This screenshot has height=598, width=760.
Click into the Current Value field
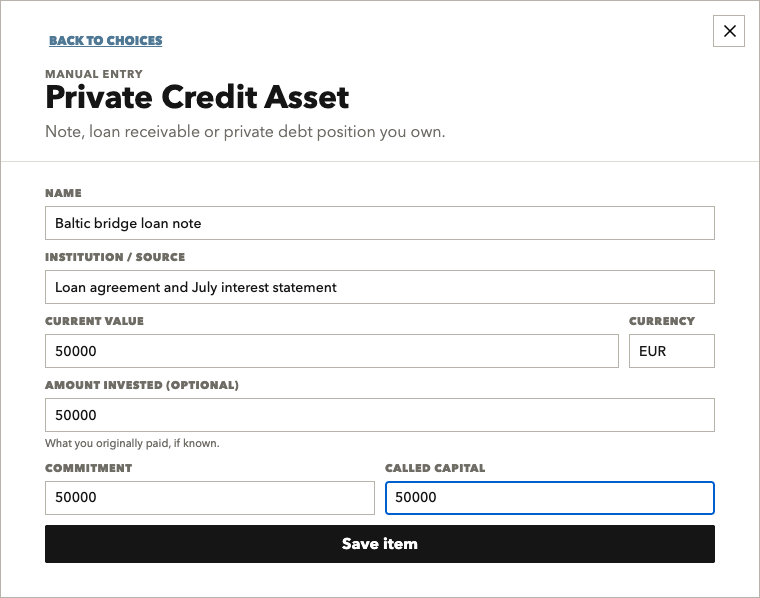coord(332,351)
